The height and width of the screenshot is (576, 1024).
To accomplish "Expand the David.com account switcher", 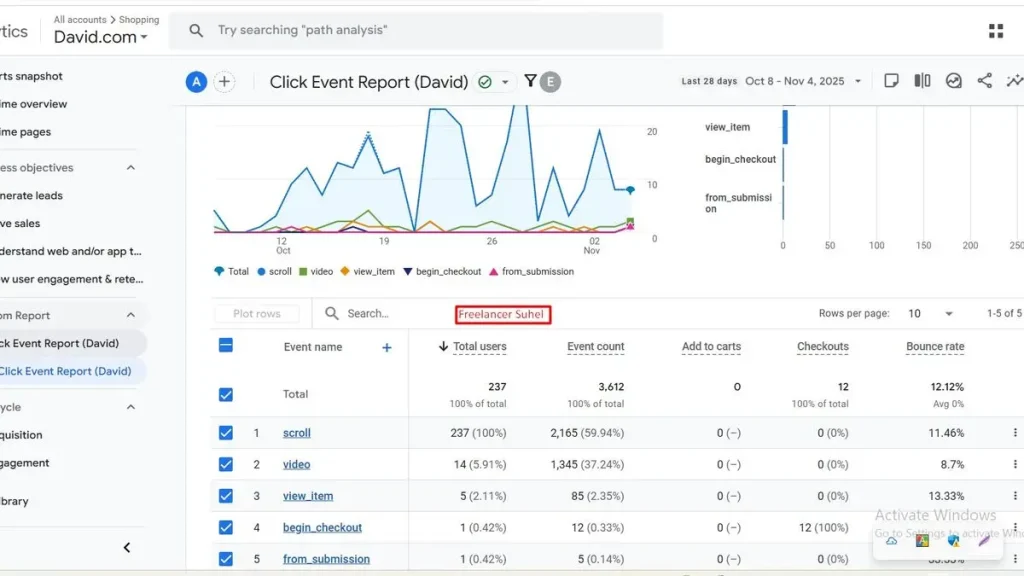I will [100, 36].
